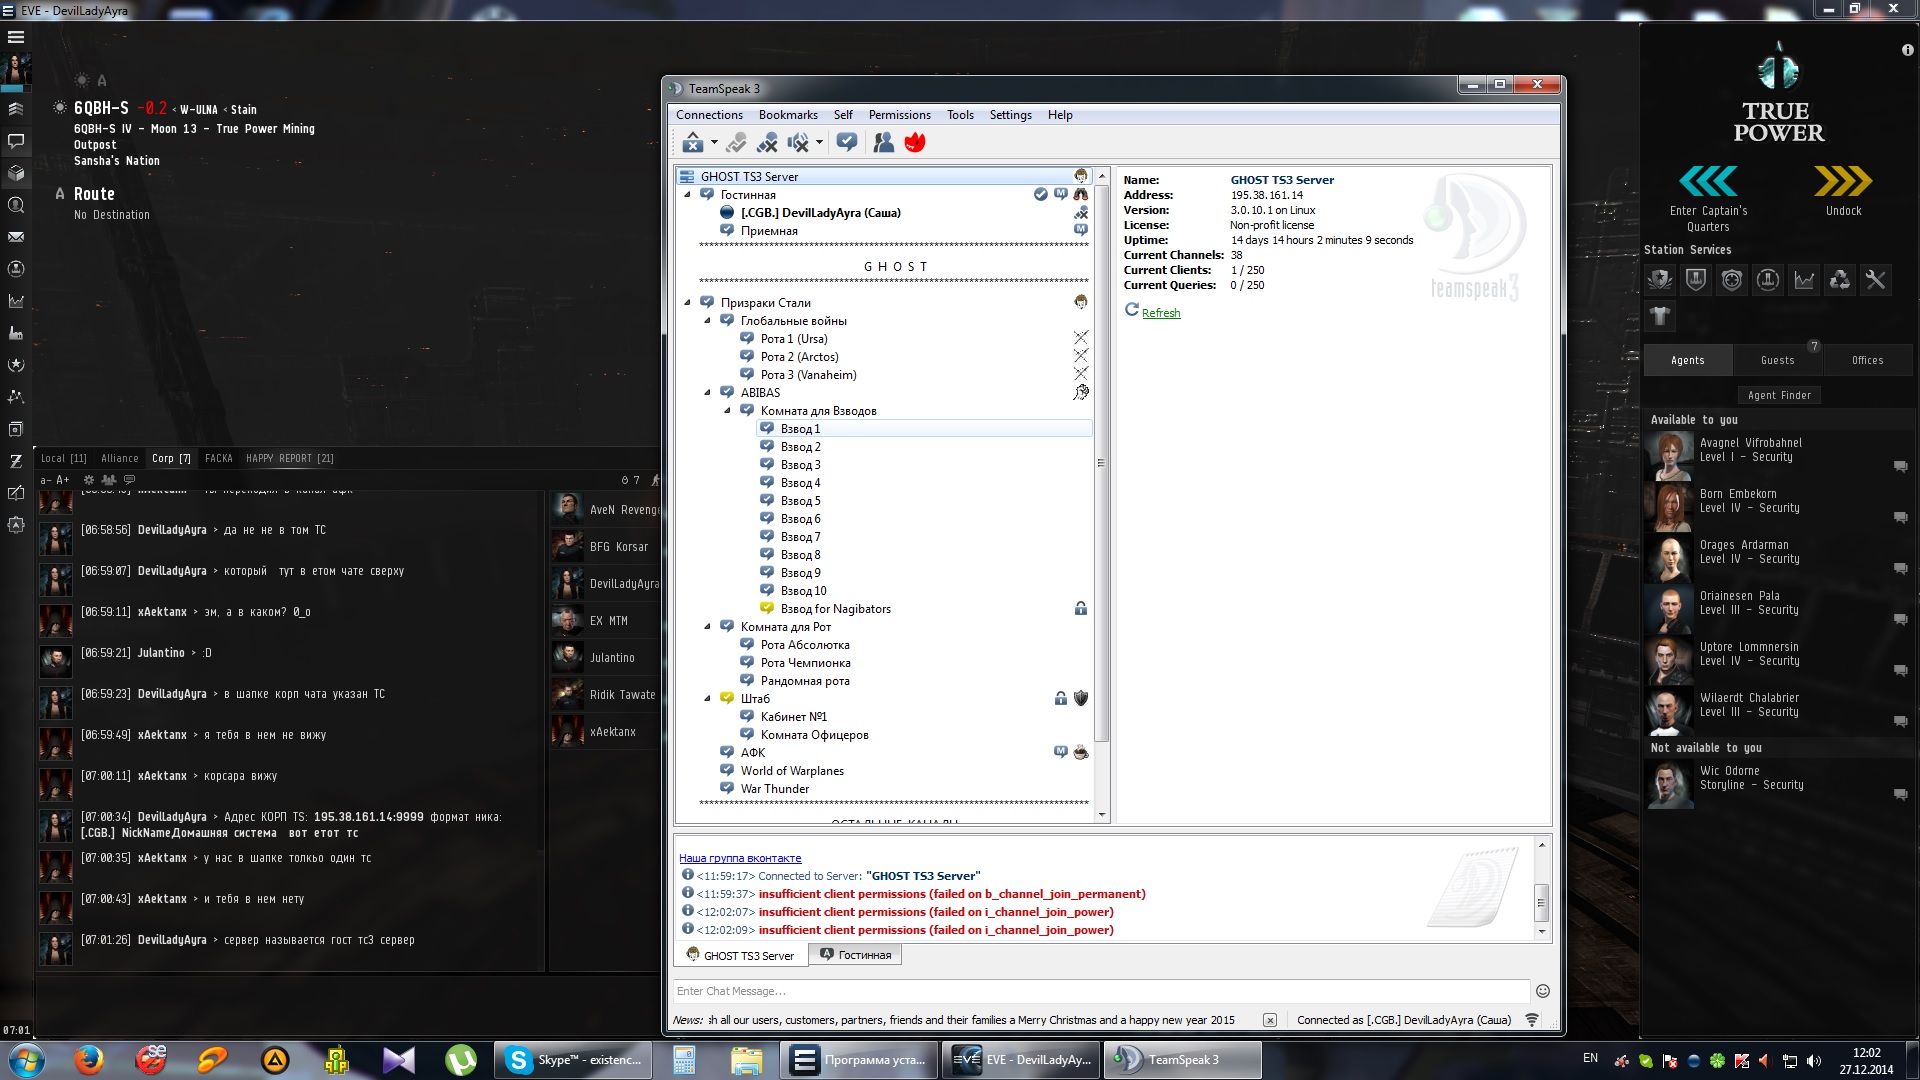The image size is (1920, 1080).
Task: Click the red Overwolf icon in toolbar
Action: click(x=914, y=143)
